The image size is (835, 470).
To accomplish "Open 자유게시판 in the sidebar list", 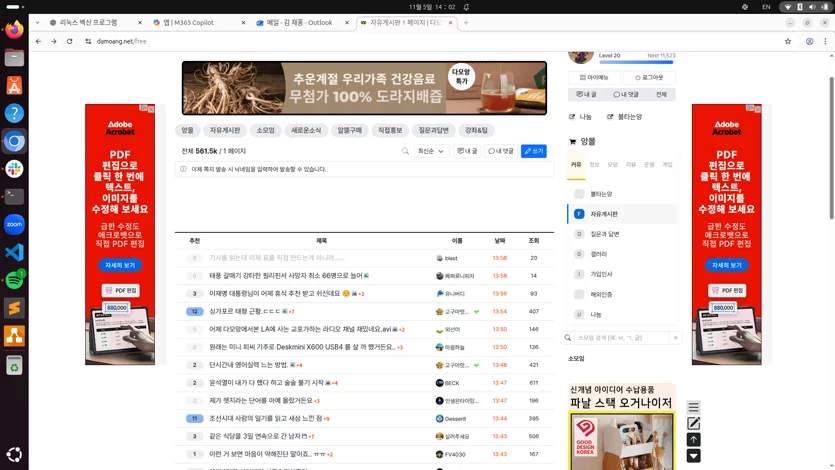I will [x=622, y=214].
